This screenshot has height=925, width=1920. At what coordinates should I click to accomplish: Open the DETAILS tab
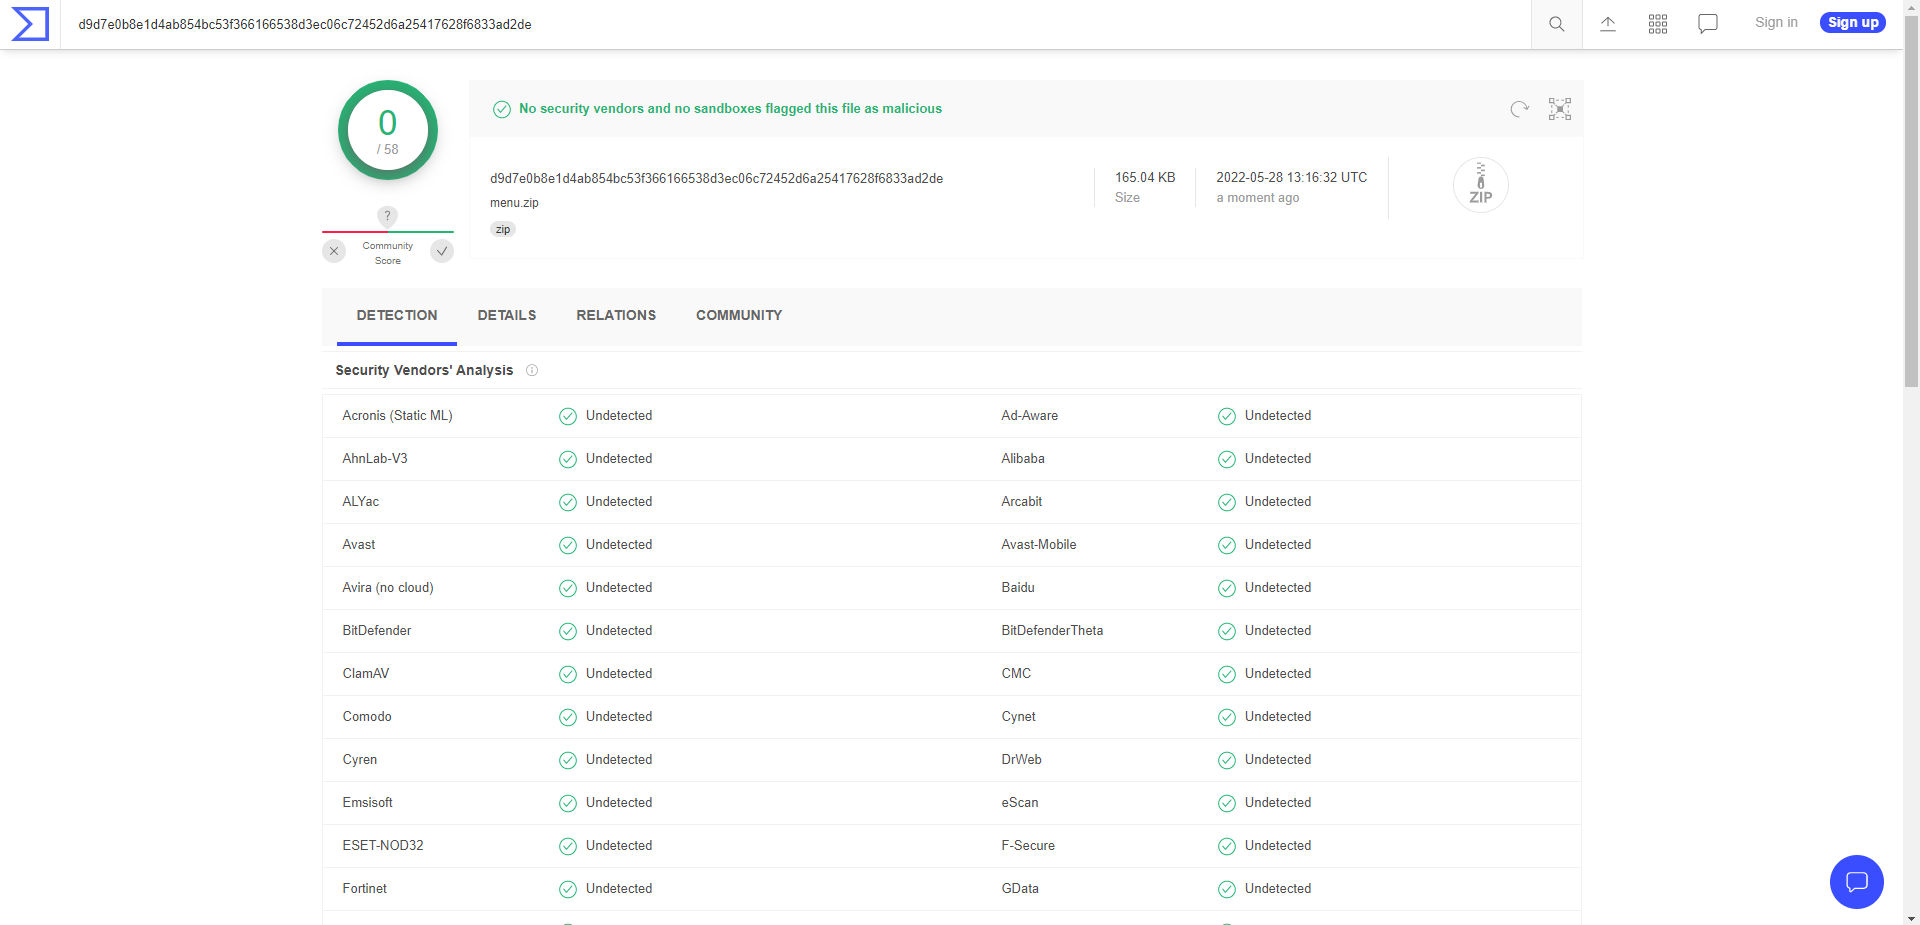click(507, 316)
